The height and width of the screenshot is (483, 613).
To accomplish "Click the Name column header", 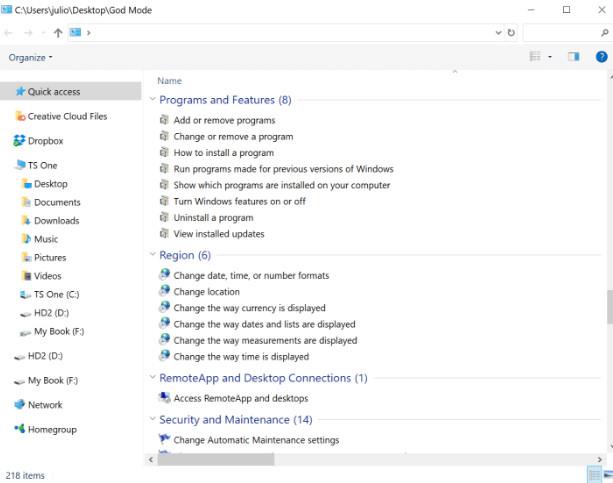I will coord(169,81).
